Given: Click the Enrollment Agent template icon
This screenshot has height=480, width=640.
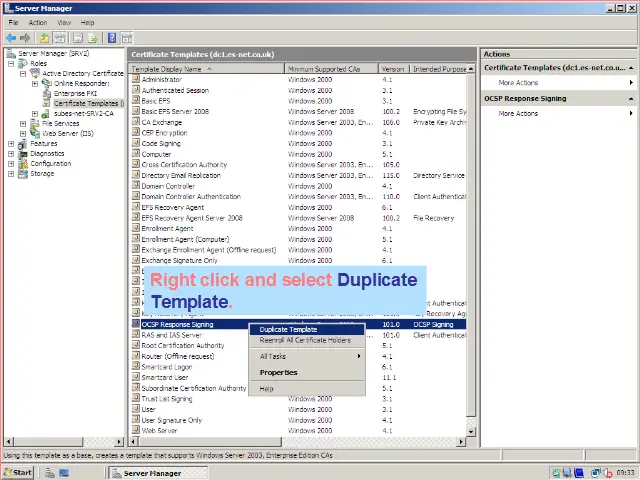Looking at the screenshot, I should coord(136,228).
